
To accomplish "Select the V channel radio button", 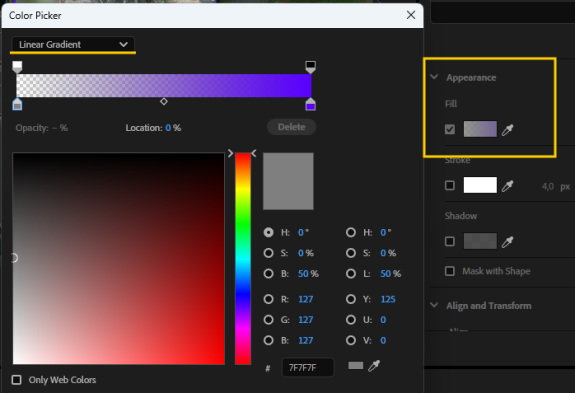I will (351, 340).
